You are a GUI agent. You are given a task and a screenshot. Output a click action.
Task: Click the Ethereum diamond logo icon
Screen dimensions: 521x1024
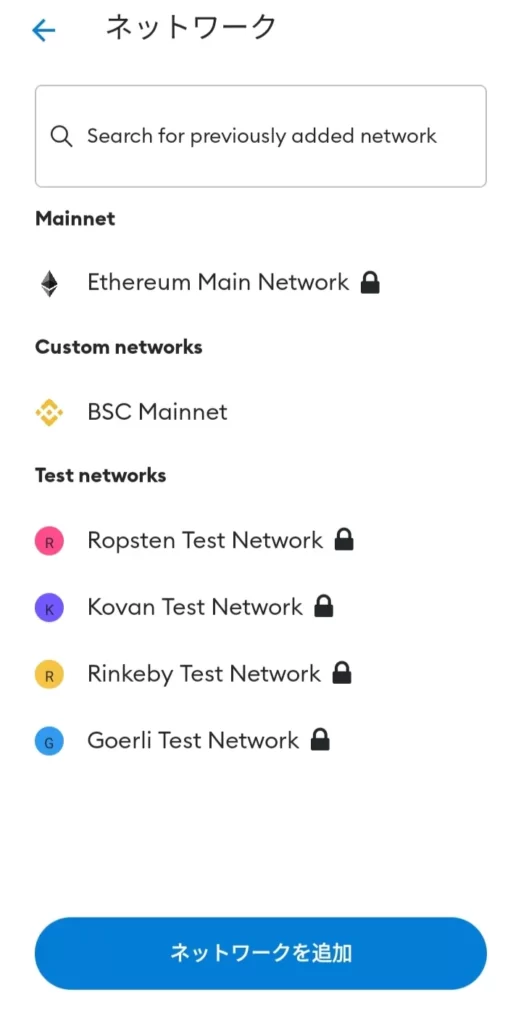click(x=49, y=283)
